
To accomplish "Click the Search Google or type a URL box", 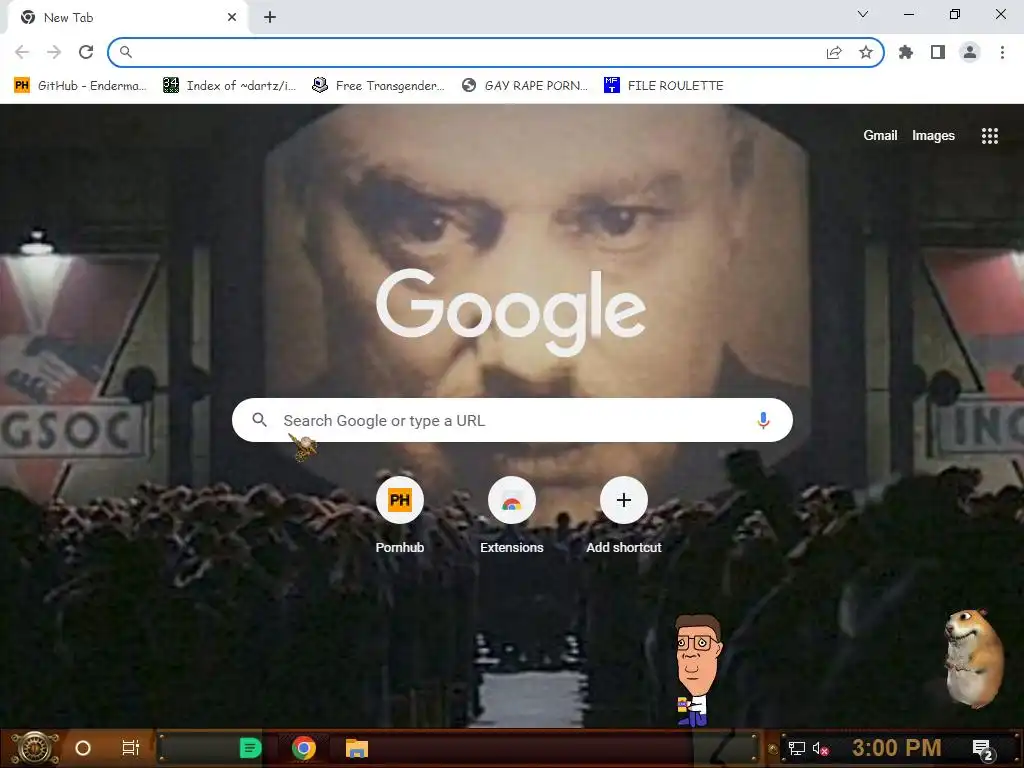I will (513, 420).
